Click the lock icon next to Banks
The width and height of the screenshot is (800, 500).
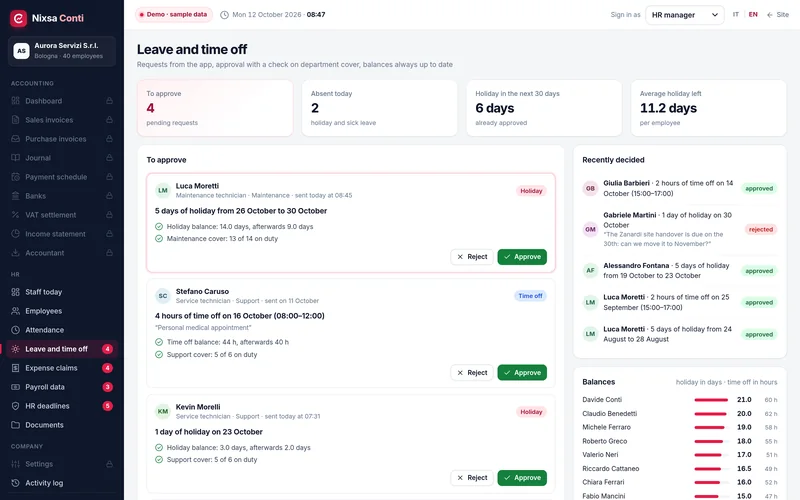(x=109, y=196)
